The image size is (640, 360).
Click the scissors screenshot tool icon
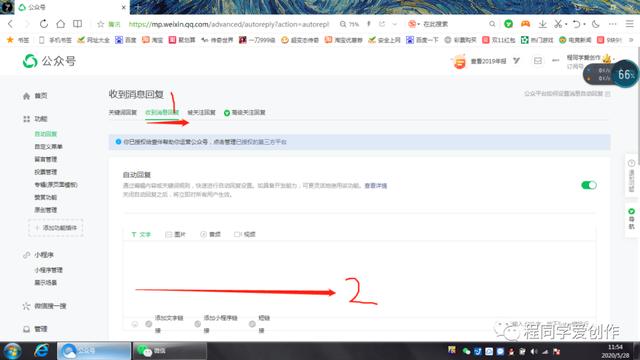pyautogui.click(x=558, y=24)
